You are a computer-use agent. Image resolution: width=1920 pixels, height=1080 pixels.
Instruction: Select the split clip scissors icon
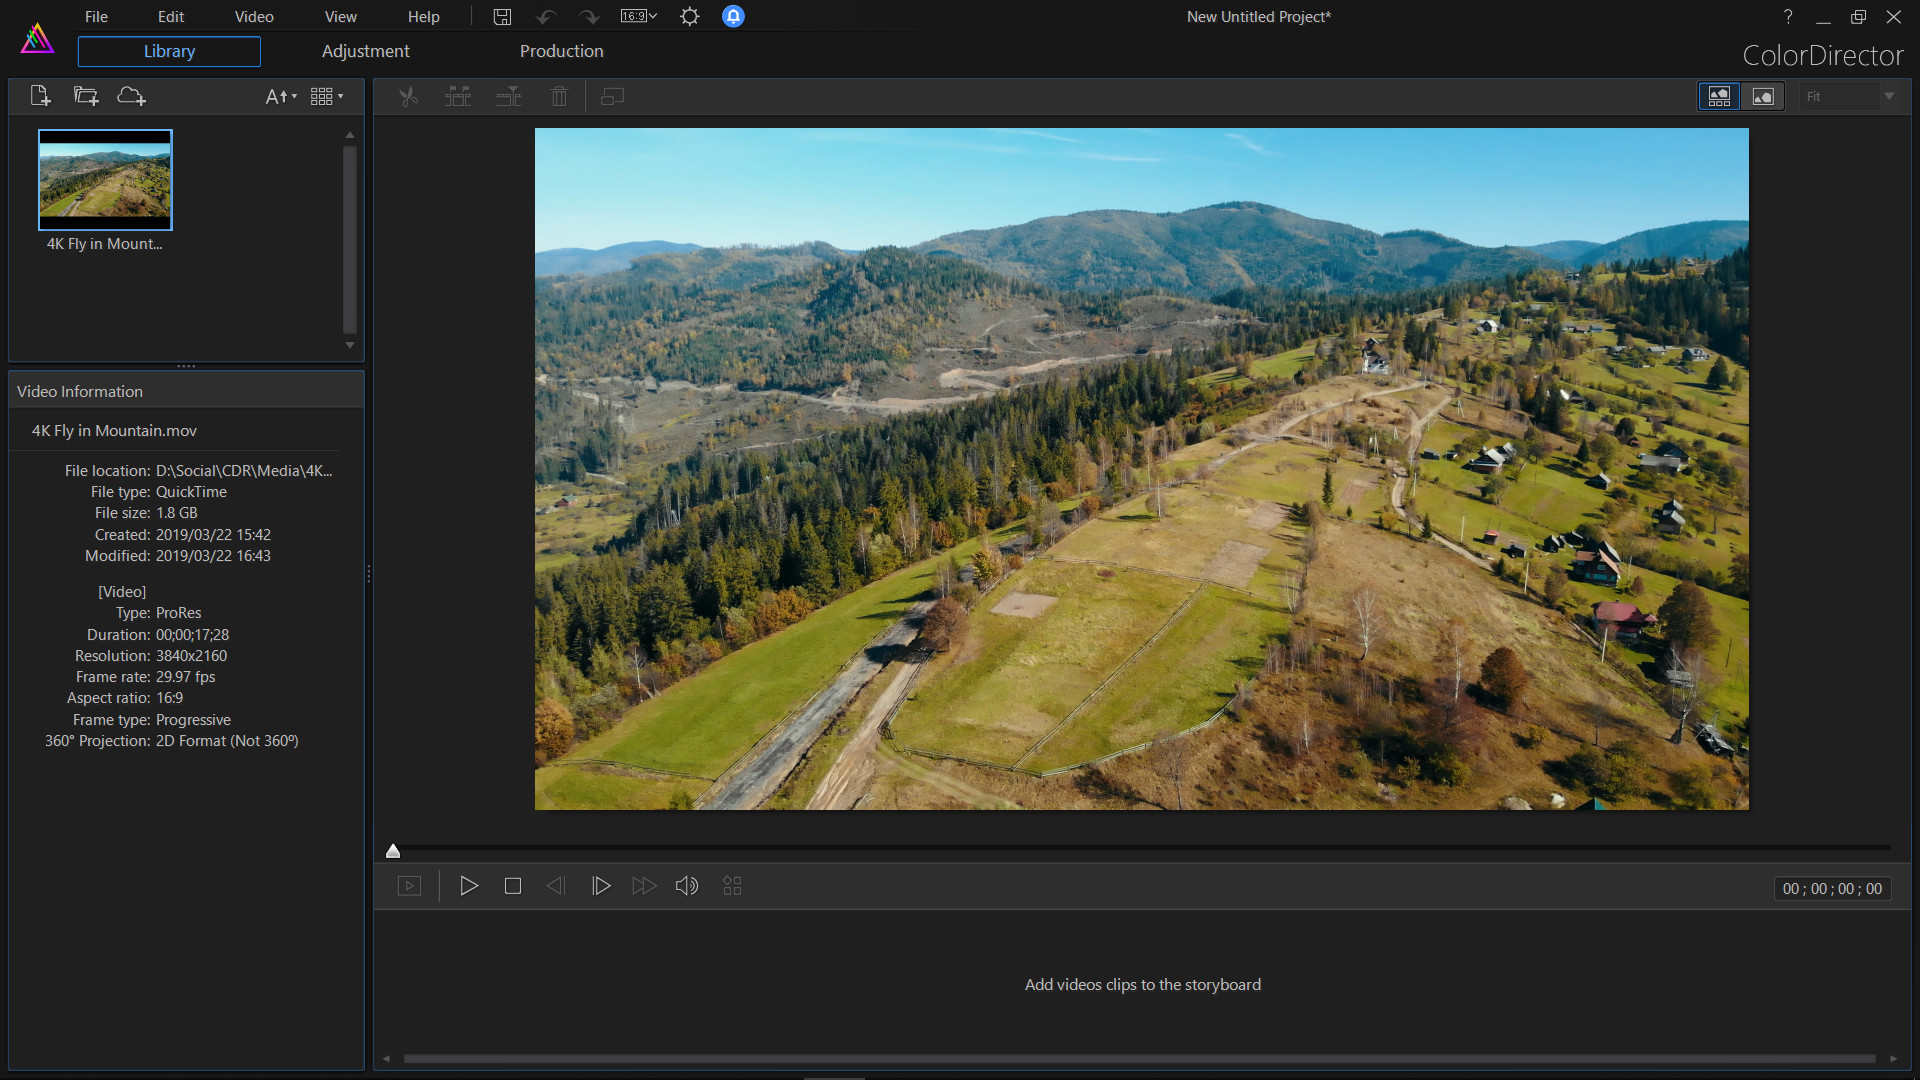point(408,96)
